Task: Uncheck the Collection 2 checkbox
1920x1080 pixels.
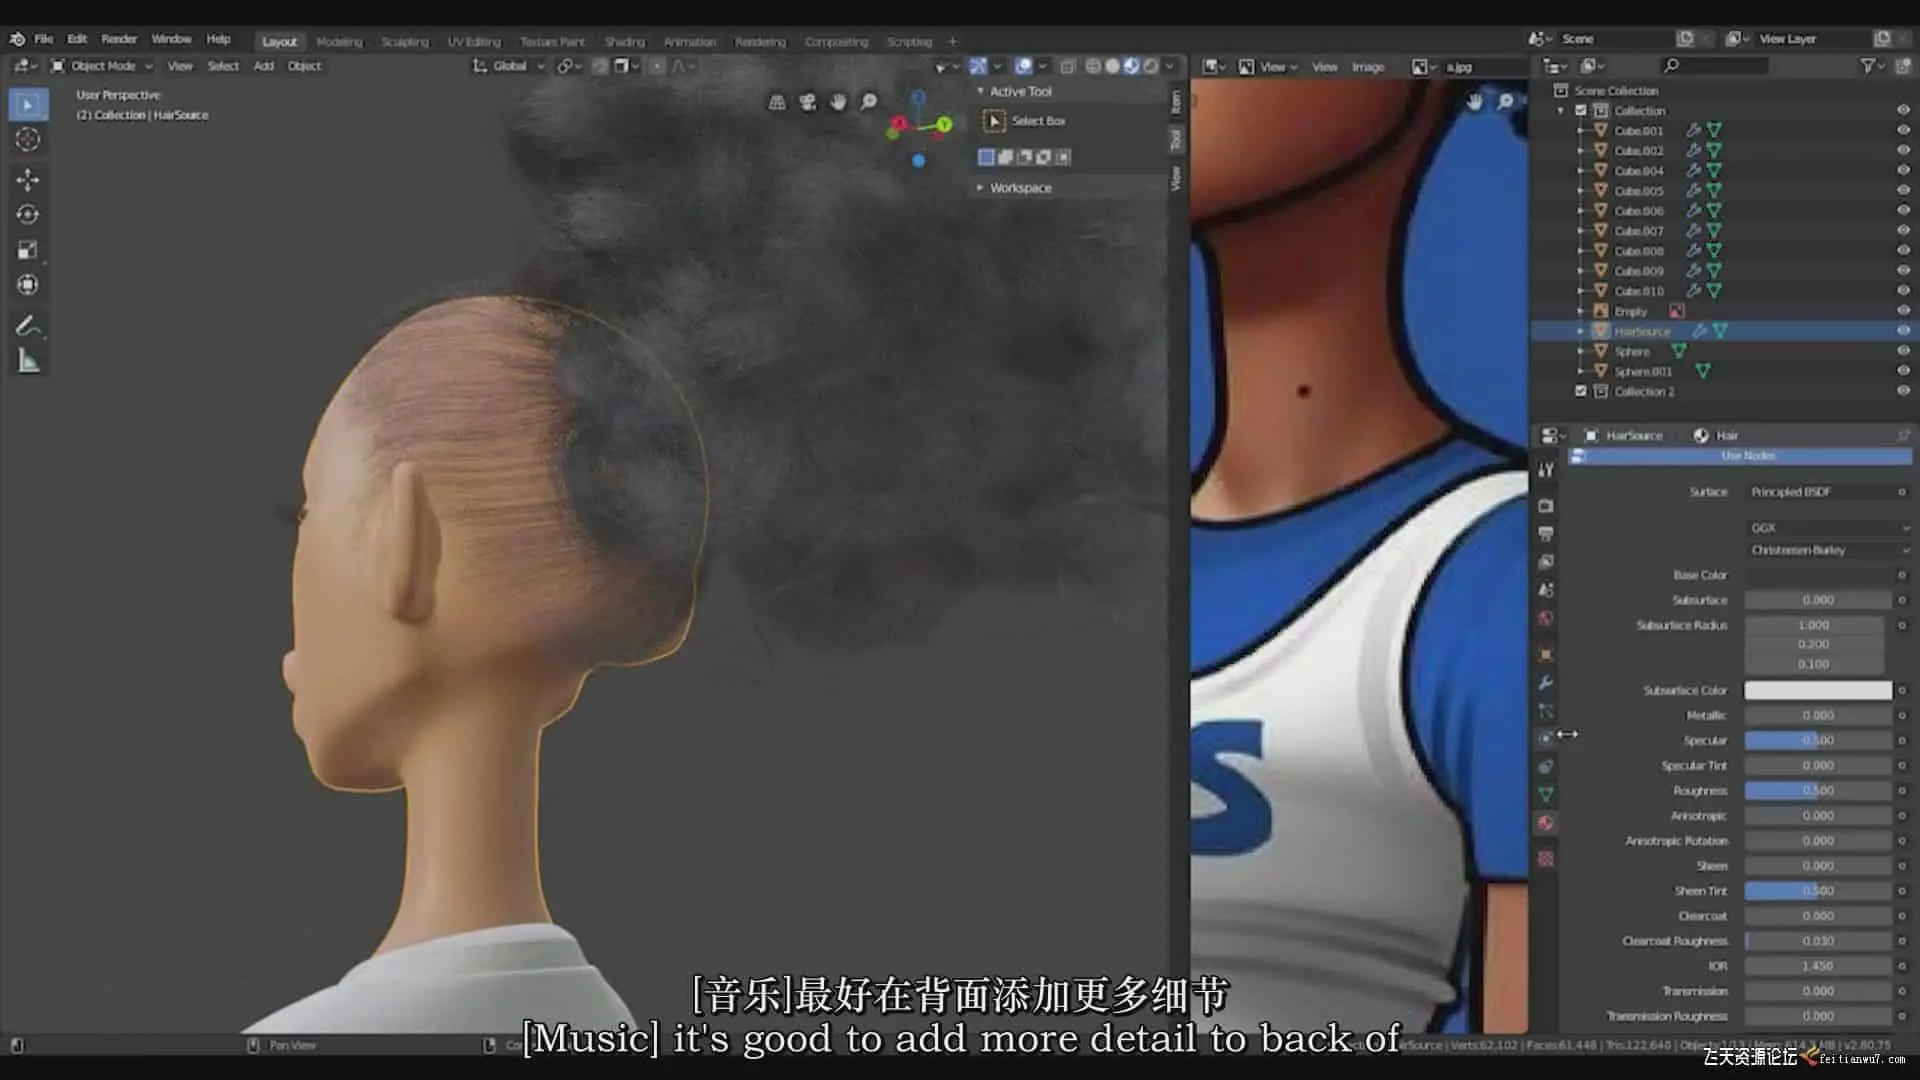Action: pyautogui.click(x=1581, y=391)
